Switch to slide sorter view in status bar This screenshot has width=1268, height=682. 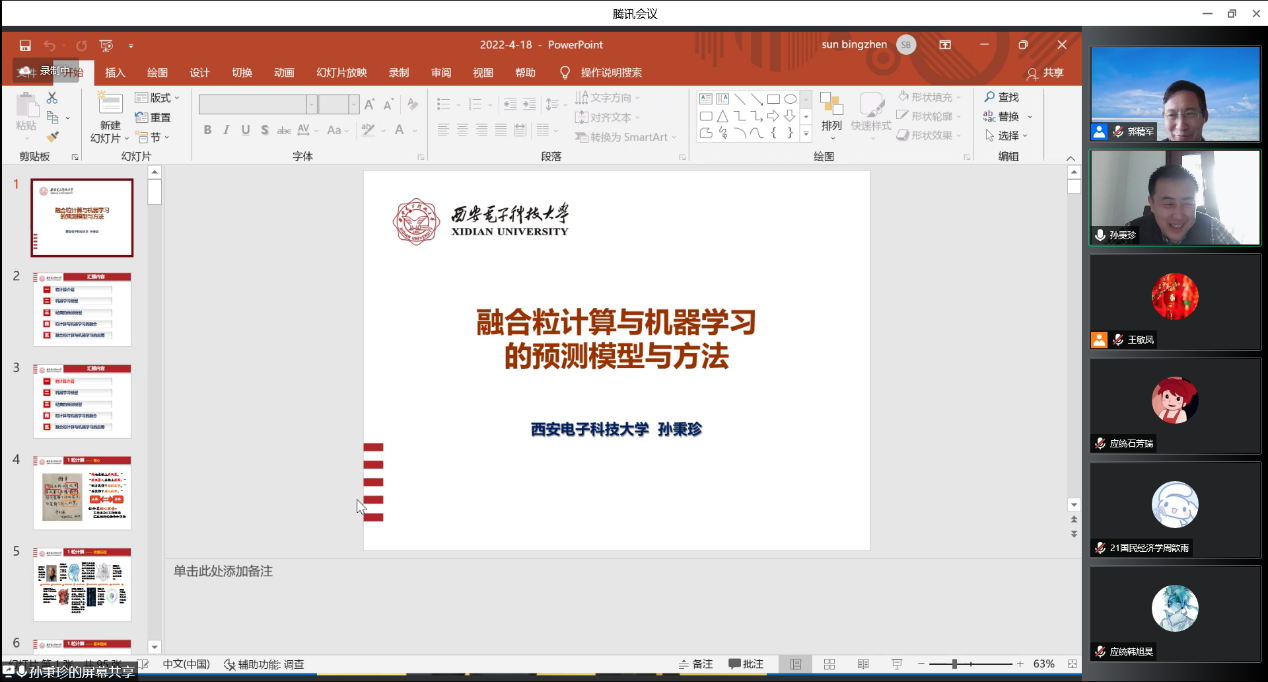829,664
